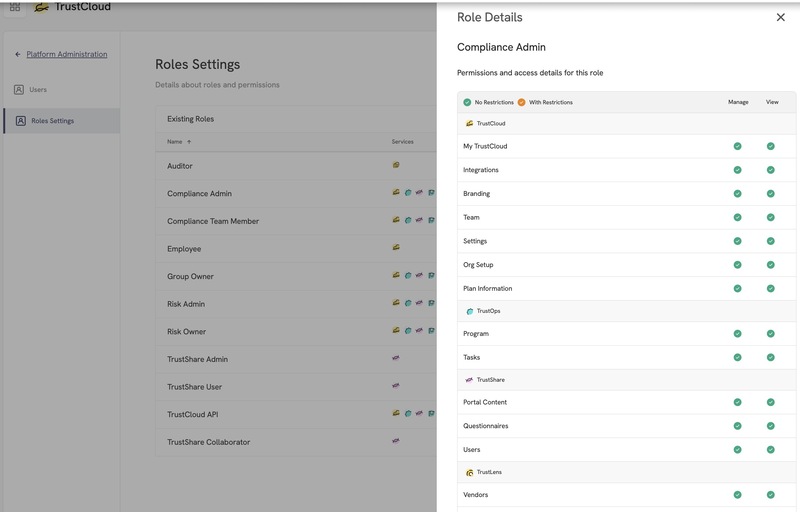
Task: Click the TrustCloud section header icon
Action: click(469, 123)
